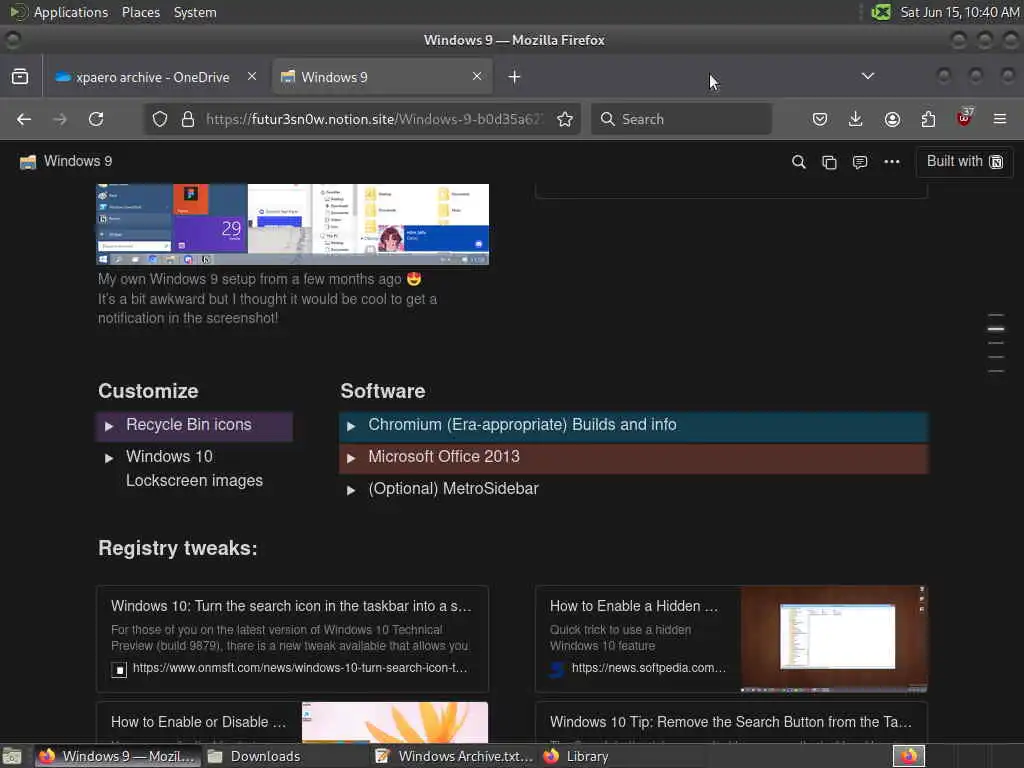Close the Windows 9 tab
The height and width of the screenshot is (768, 1024).
click(477, 76)
